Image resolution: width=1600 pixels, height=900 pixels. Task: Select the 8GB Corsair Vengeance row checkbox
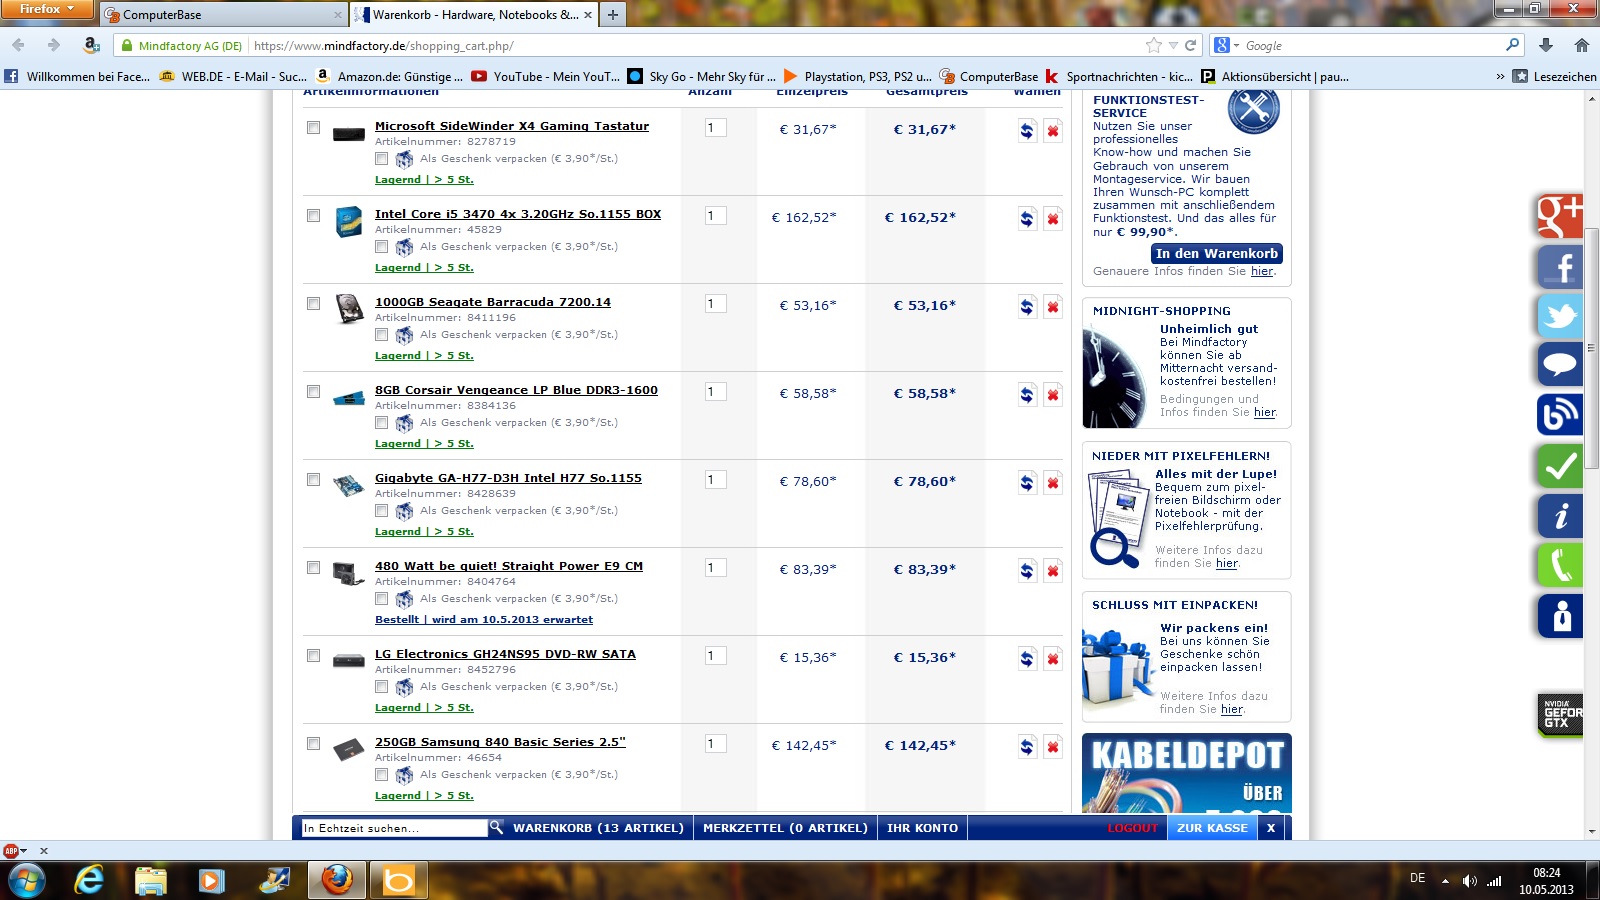pos(313,392)
